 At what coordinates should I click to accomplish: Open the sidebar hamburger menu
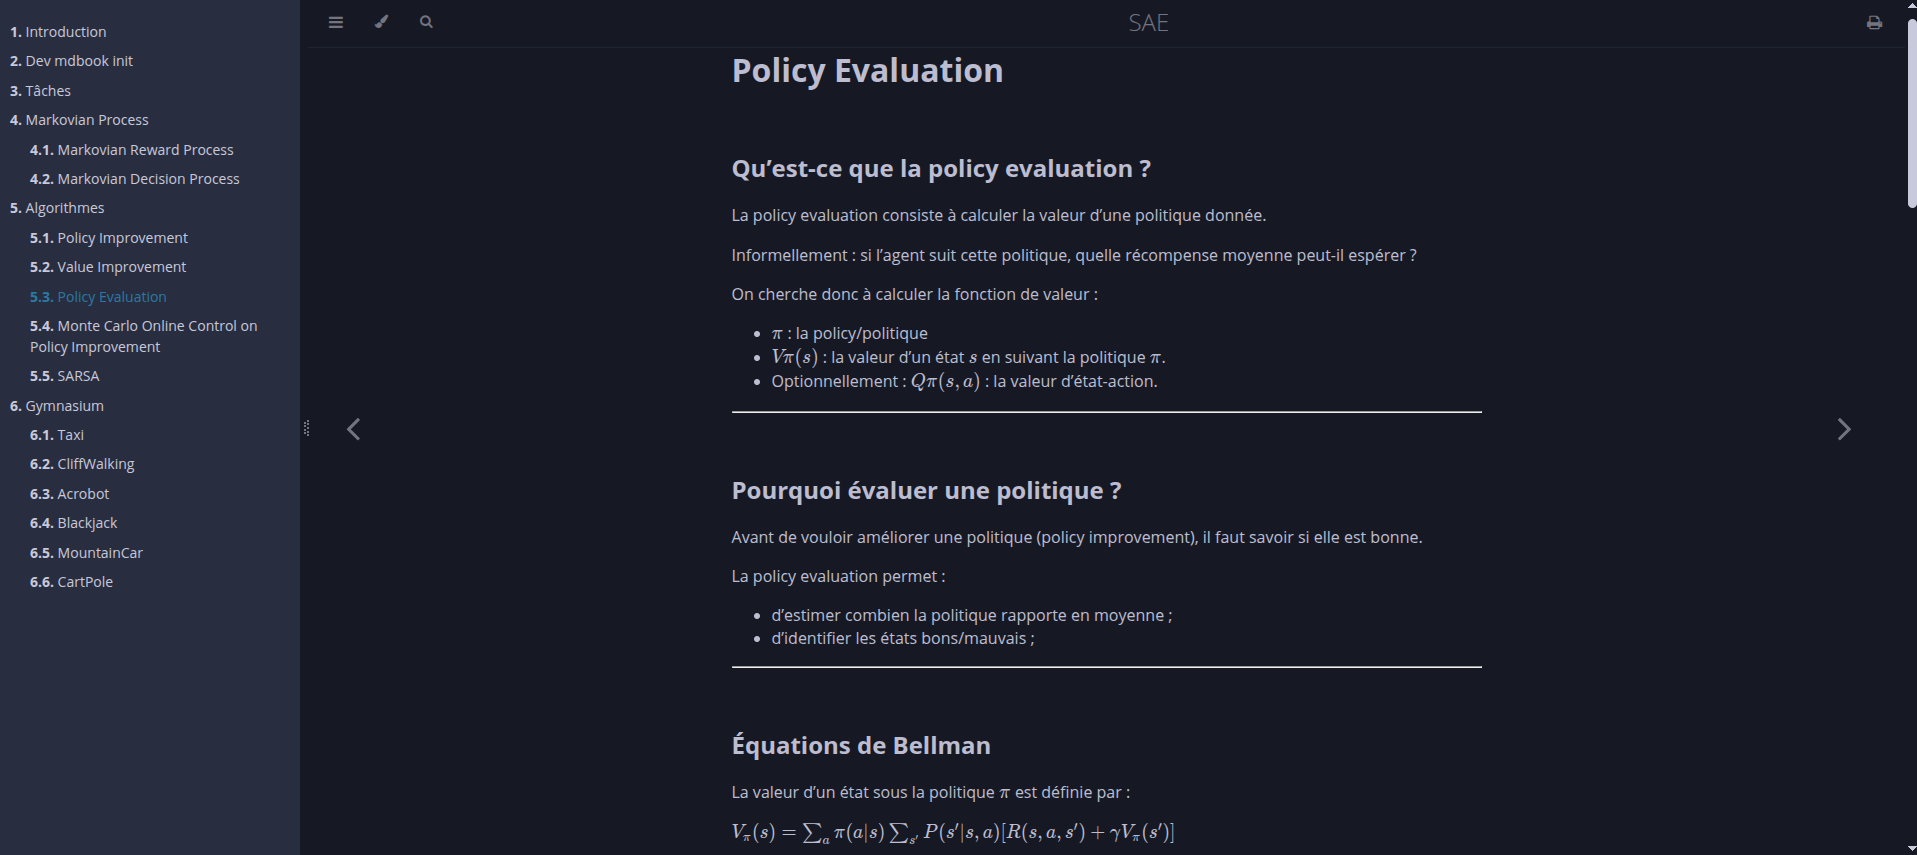pos(335,21)
